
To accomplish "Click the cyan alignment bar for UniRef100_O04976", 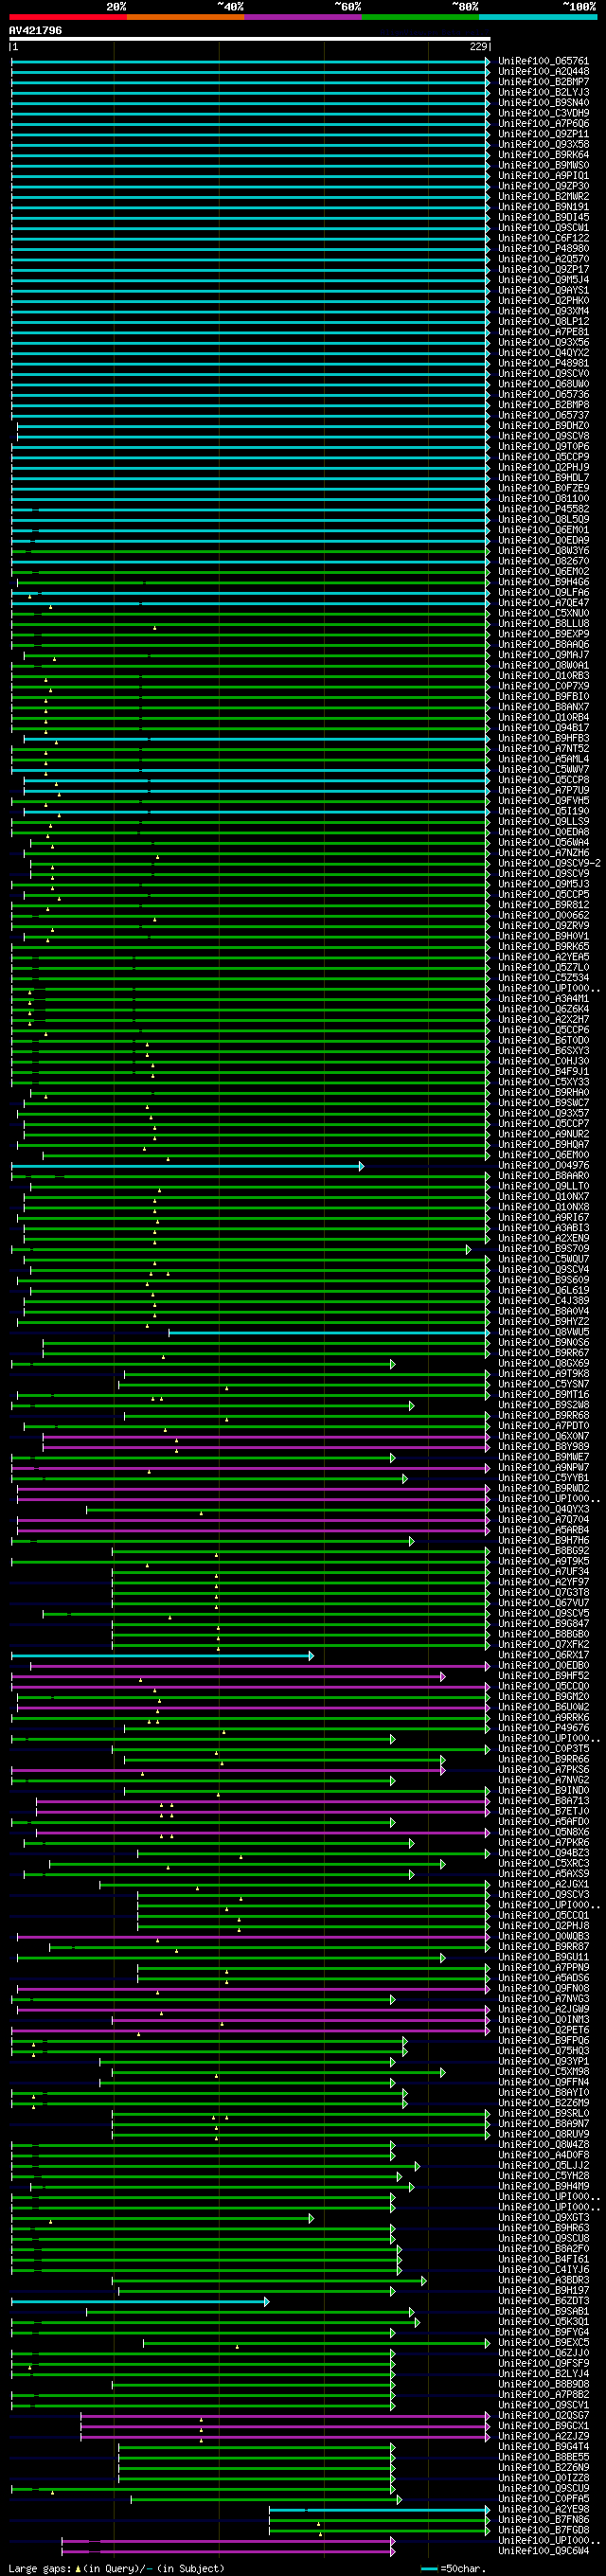I will pos(187,1166).
